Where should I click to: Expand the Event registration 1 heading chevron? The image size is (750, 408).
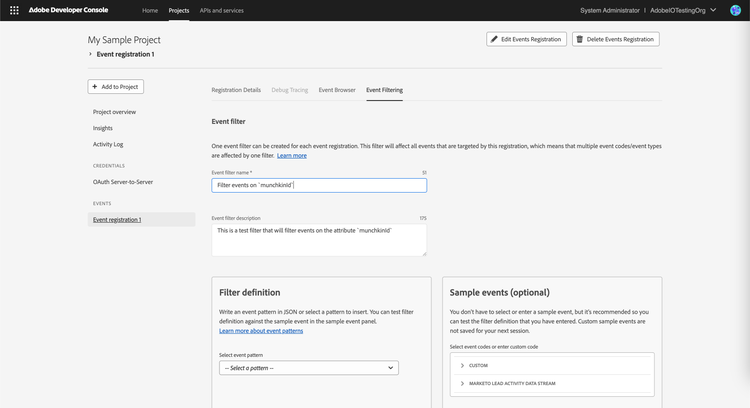[91, 54]
